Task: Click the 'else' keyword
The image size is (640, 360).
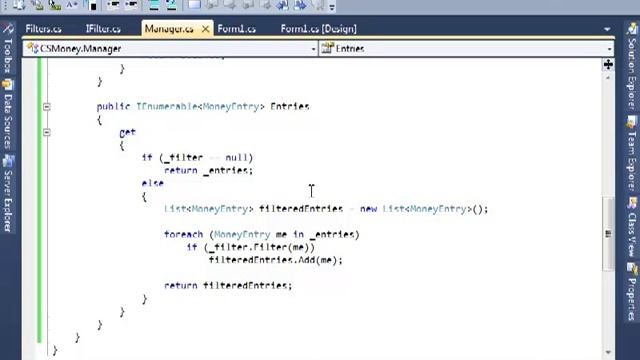Action: tap(153, 184)
